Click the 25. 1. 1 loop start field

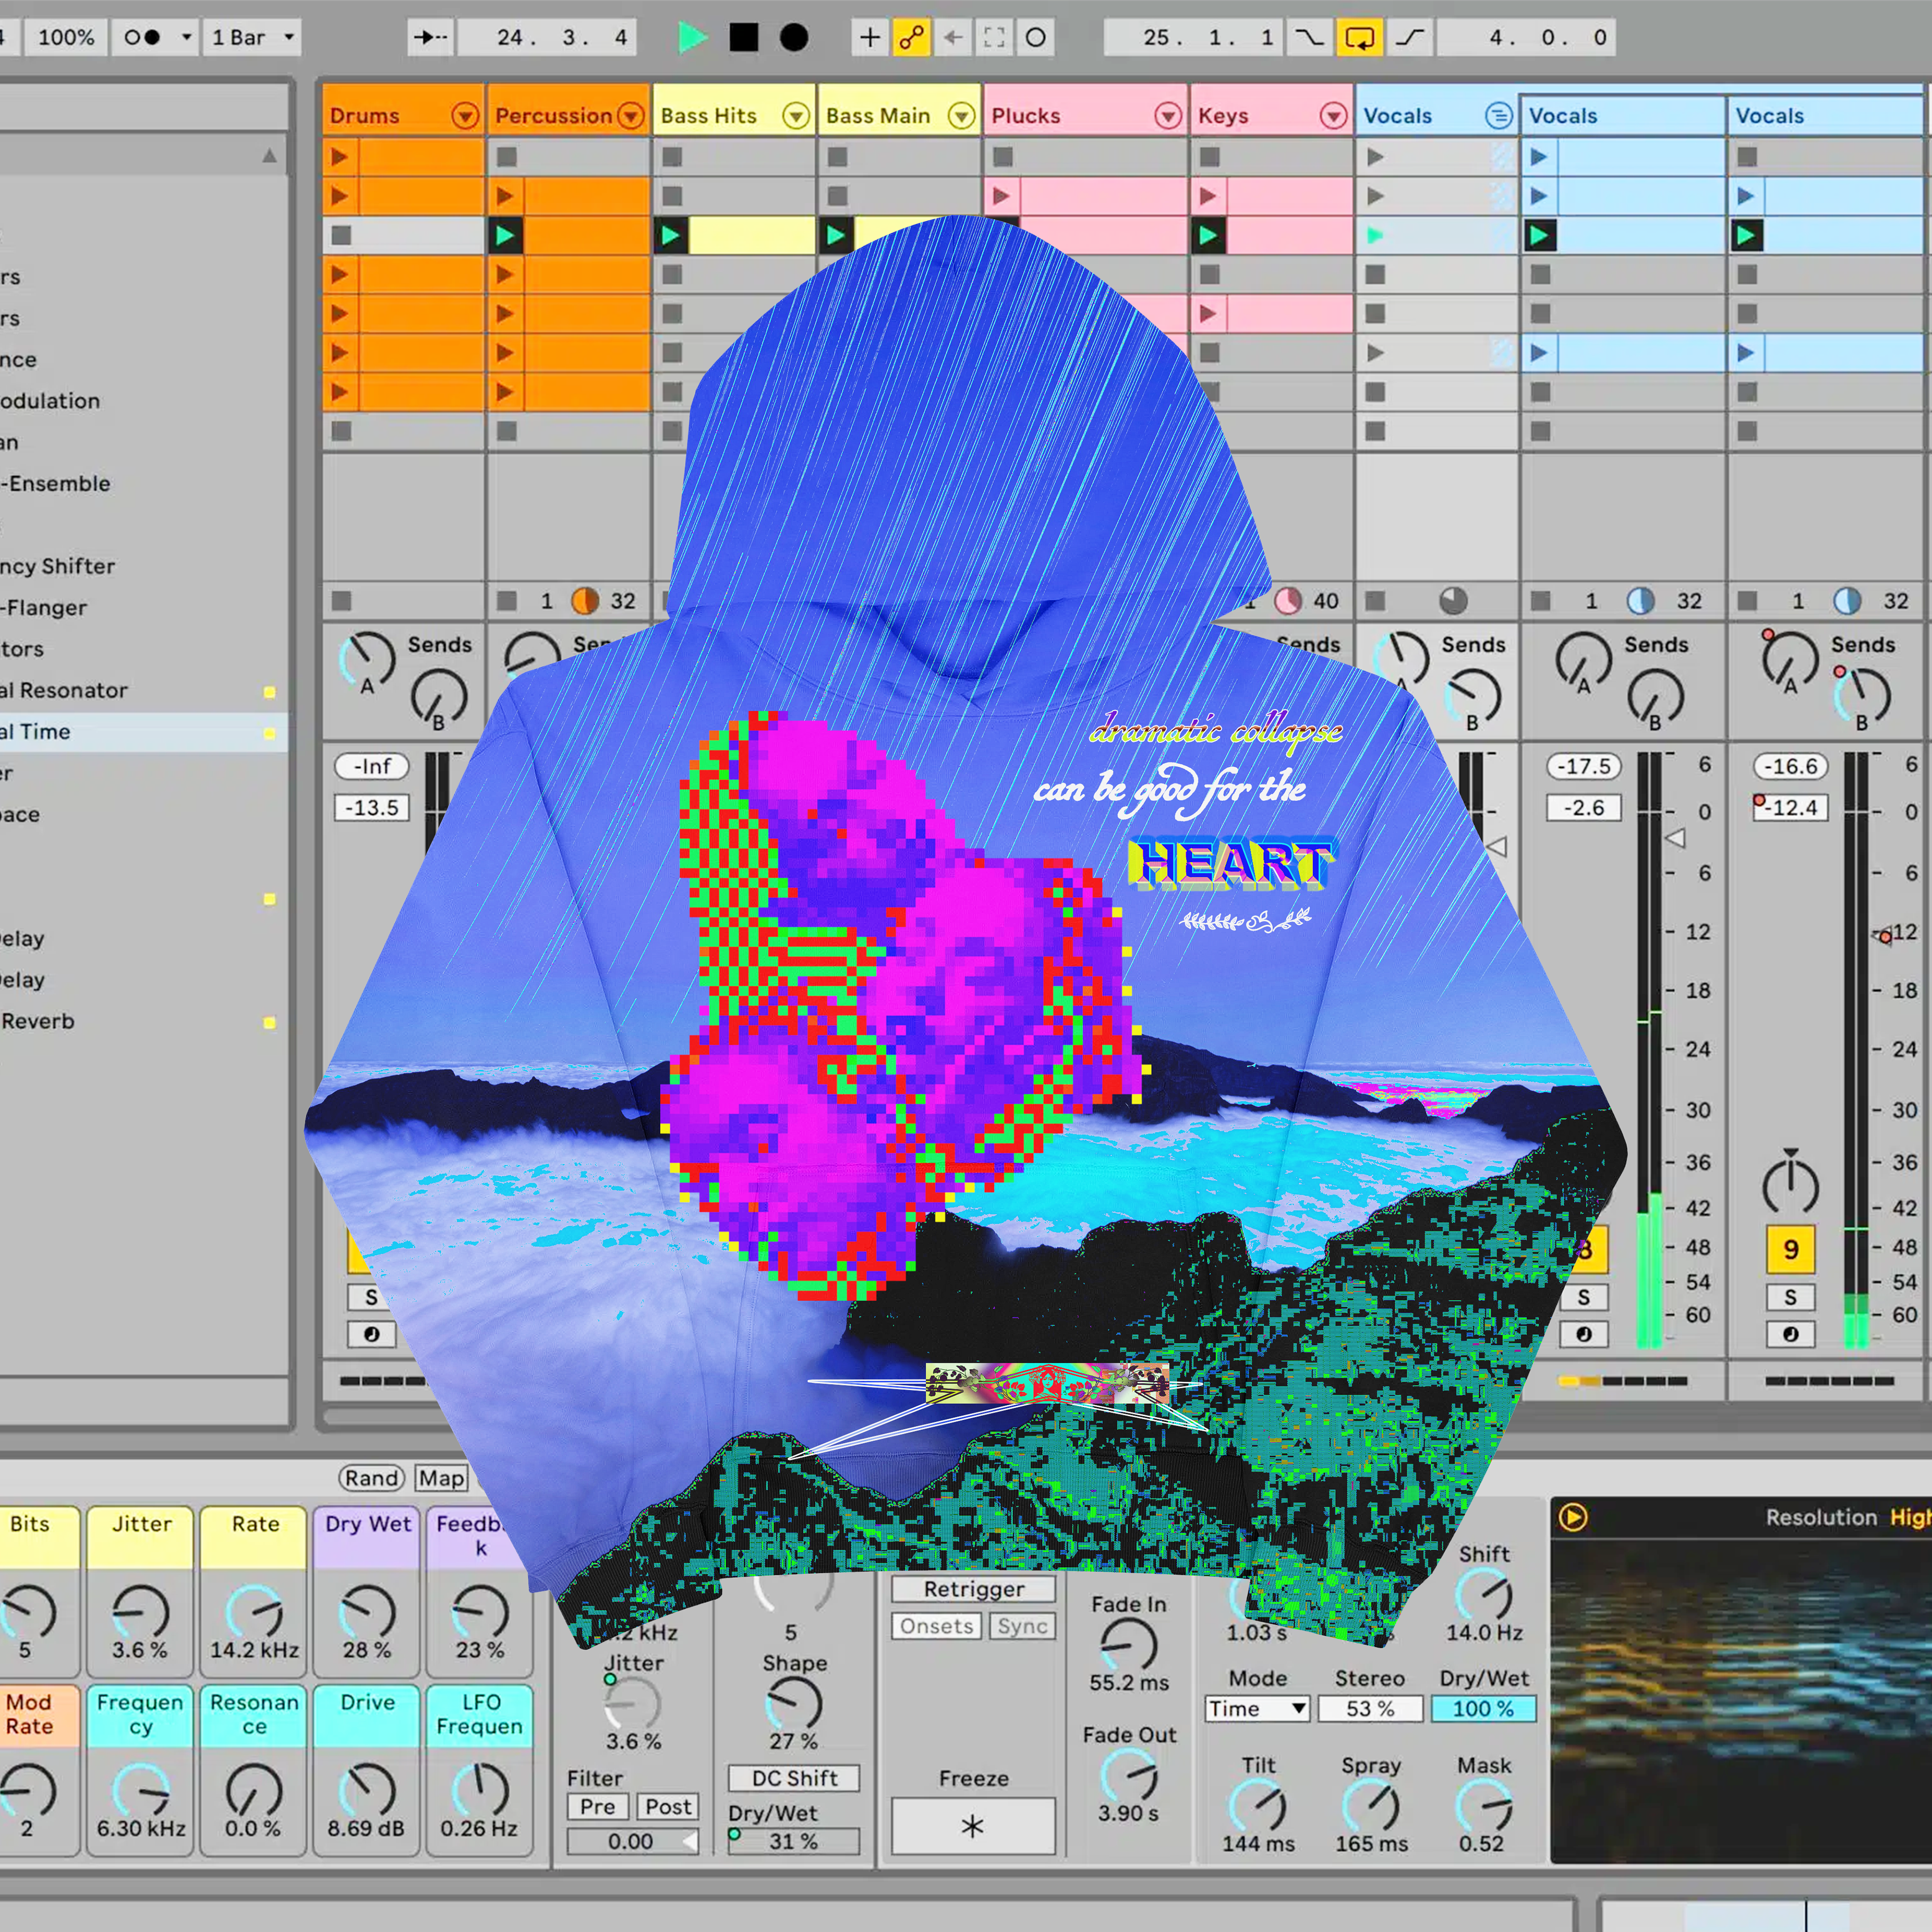coord(1194,38)
